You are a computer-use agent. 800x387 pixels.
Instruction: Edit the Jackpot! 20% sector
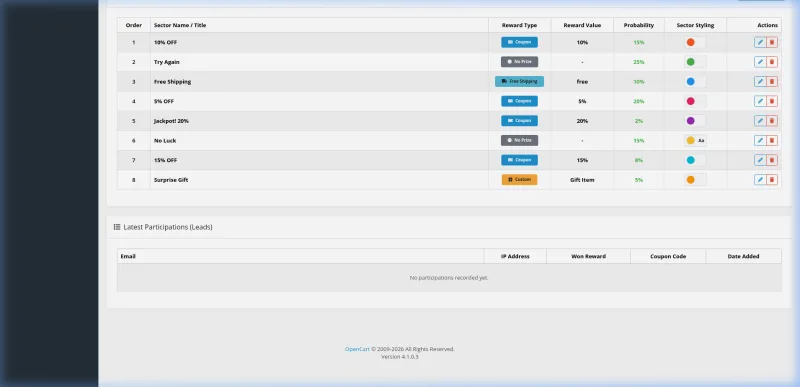coord(760,121)
